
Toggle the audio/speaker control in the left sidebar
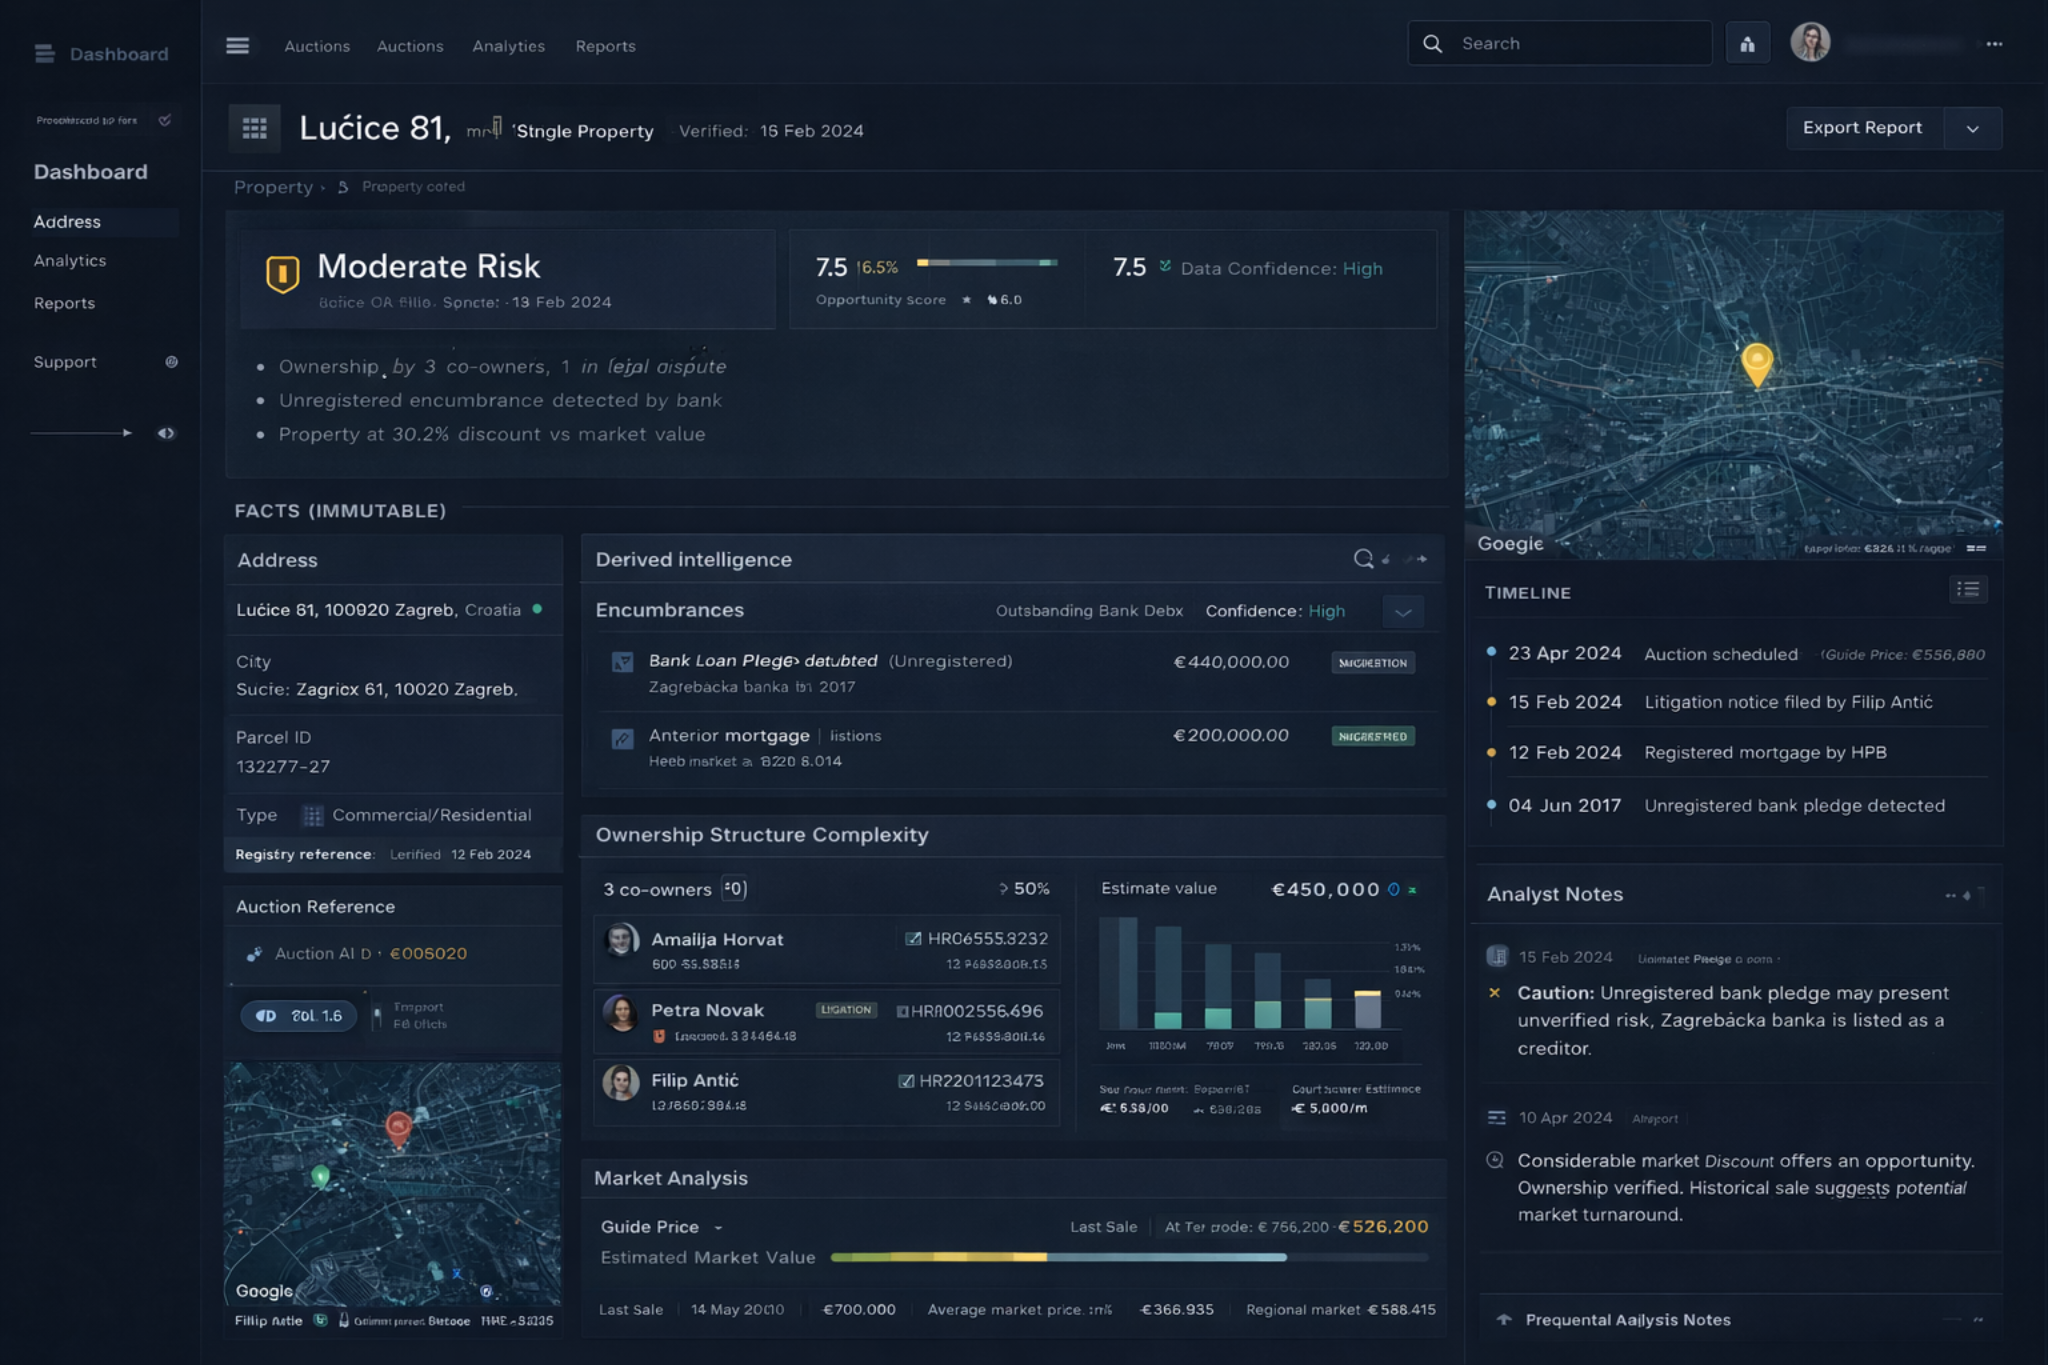166,433
